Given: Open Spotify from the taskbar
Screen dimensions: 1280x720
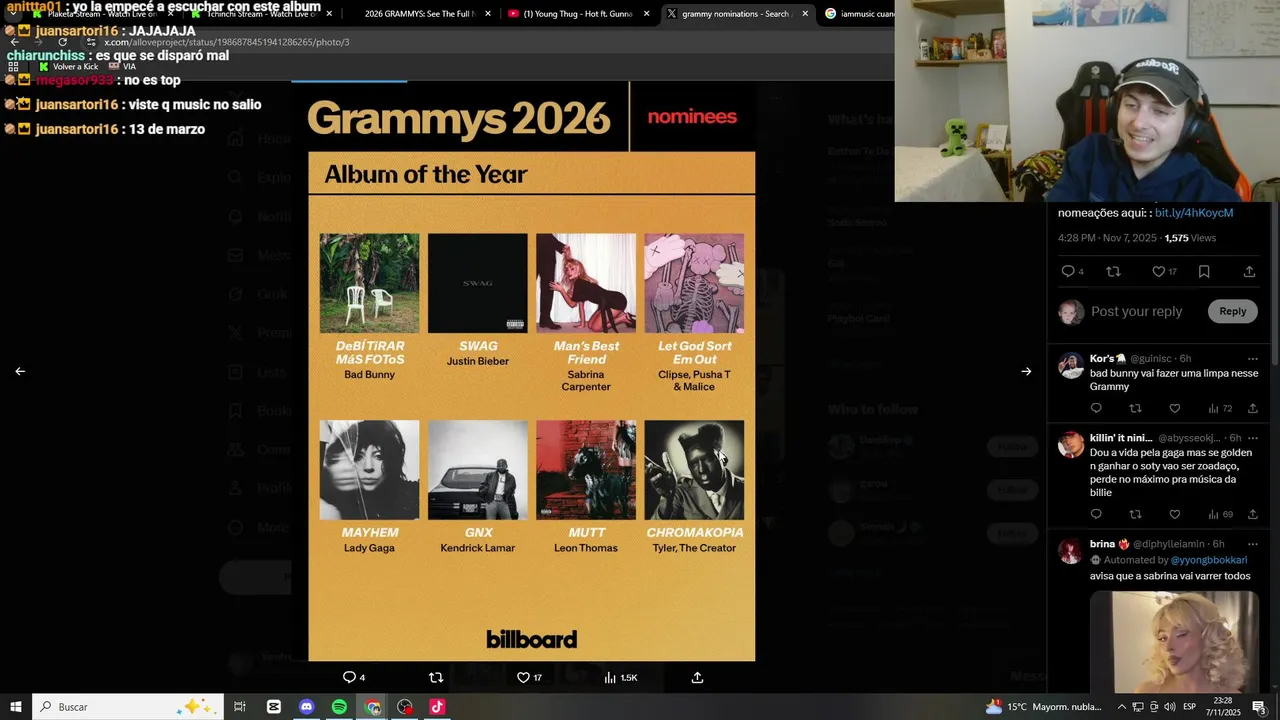Looking at the screenshot, I should [x=339, y=707].
